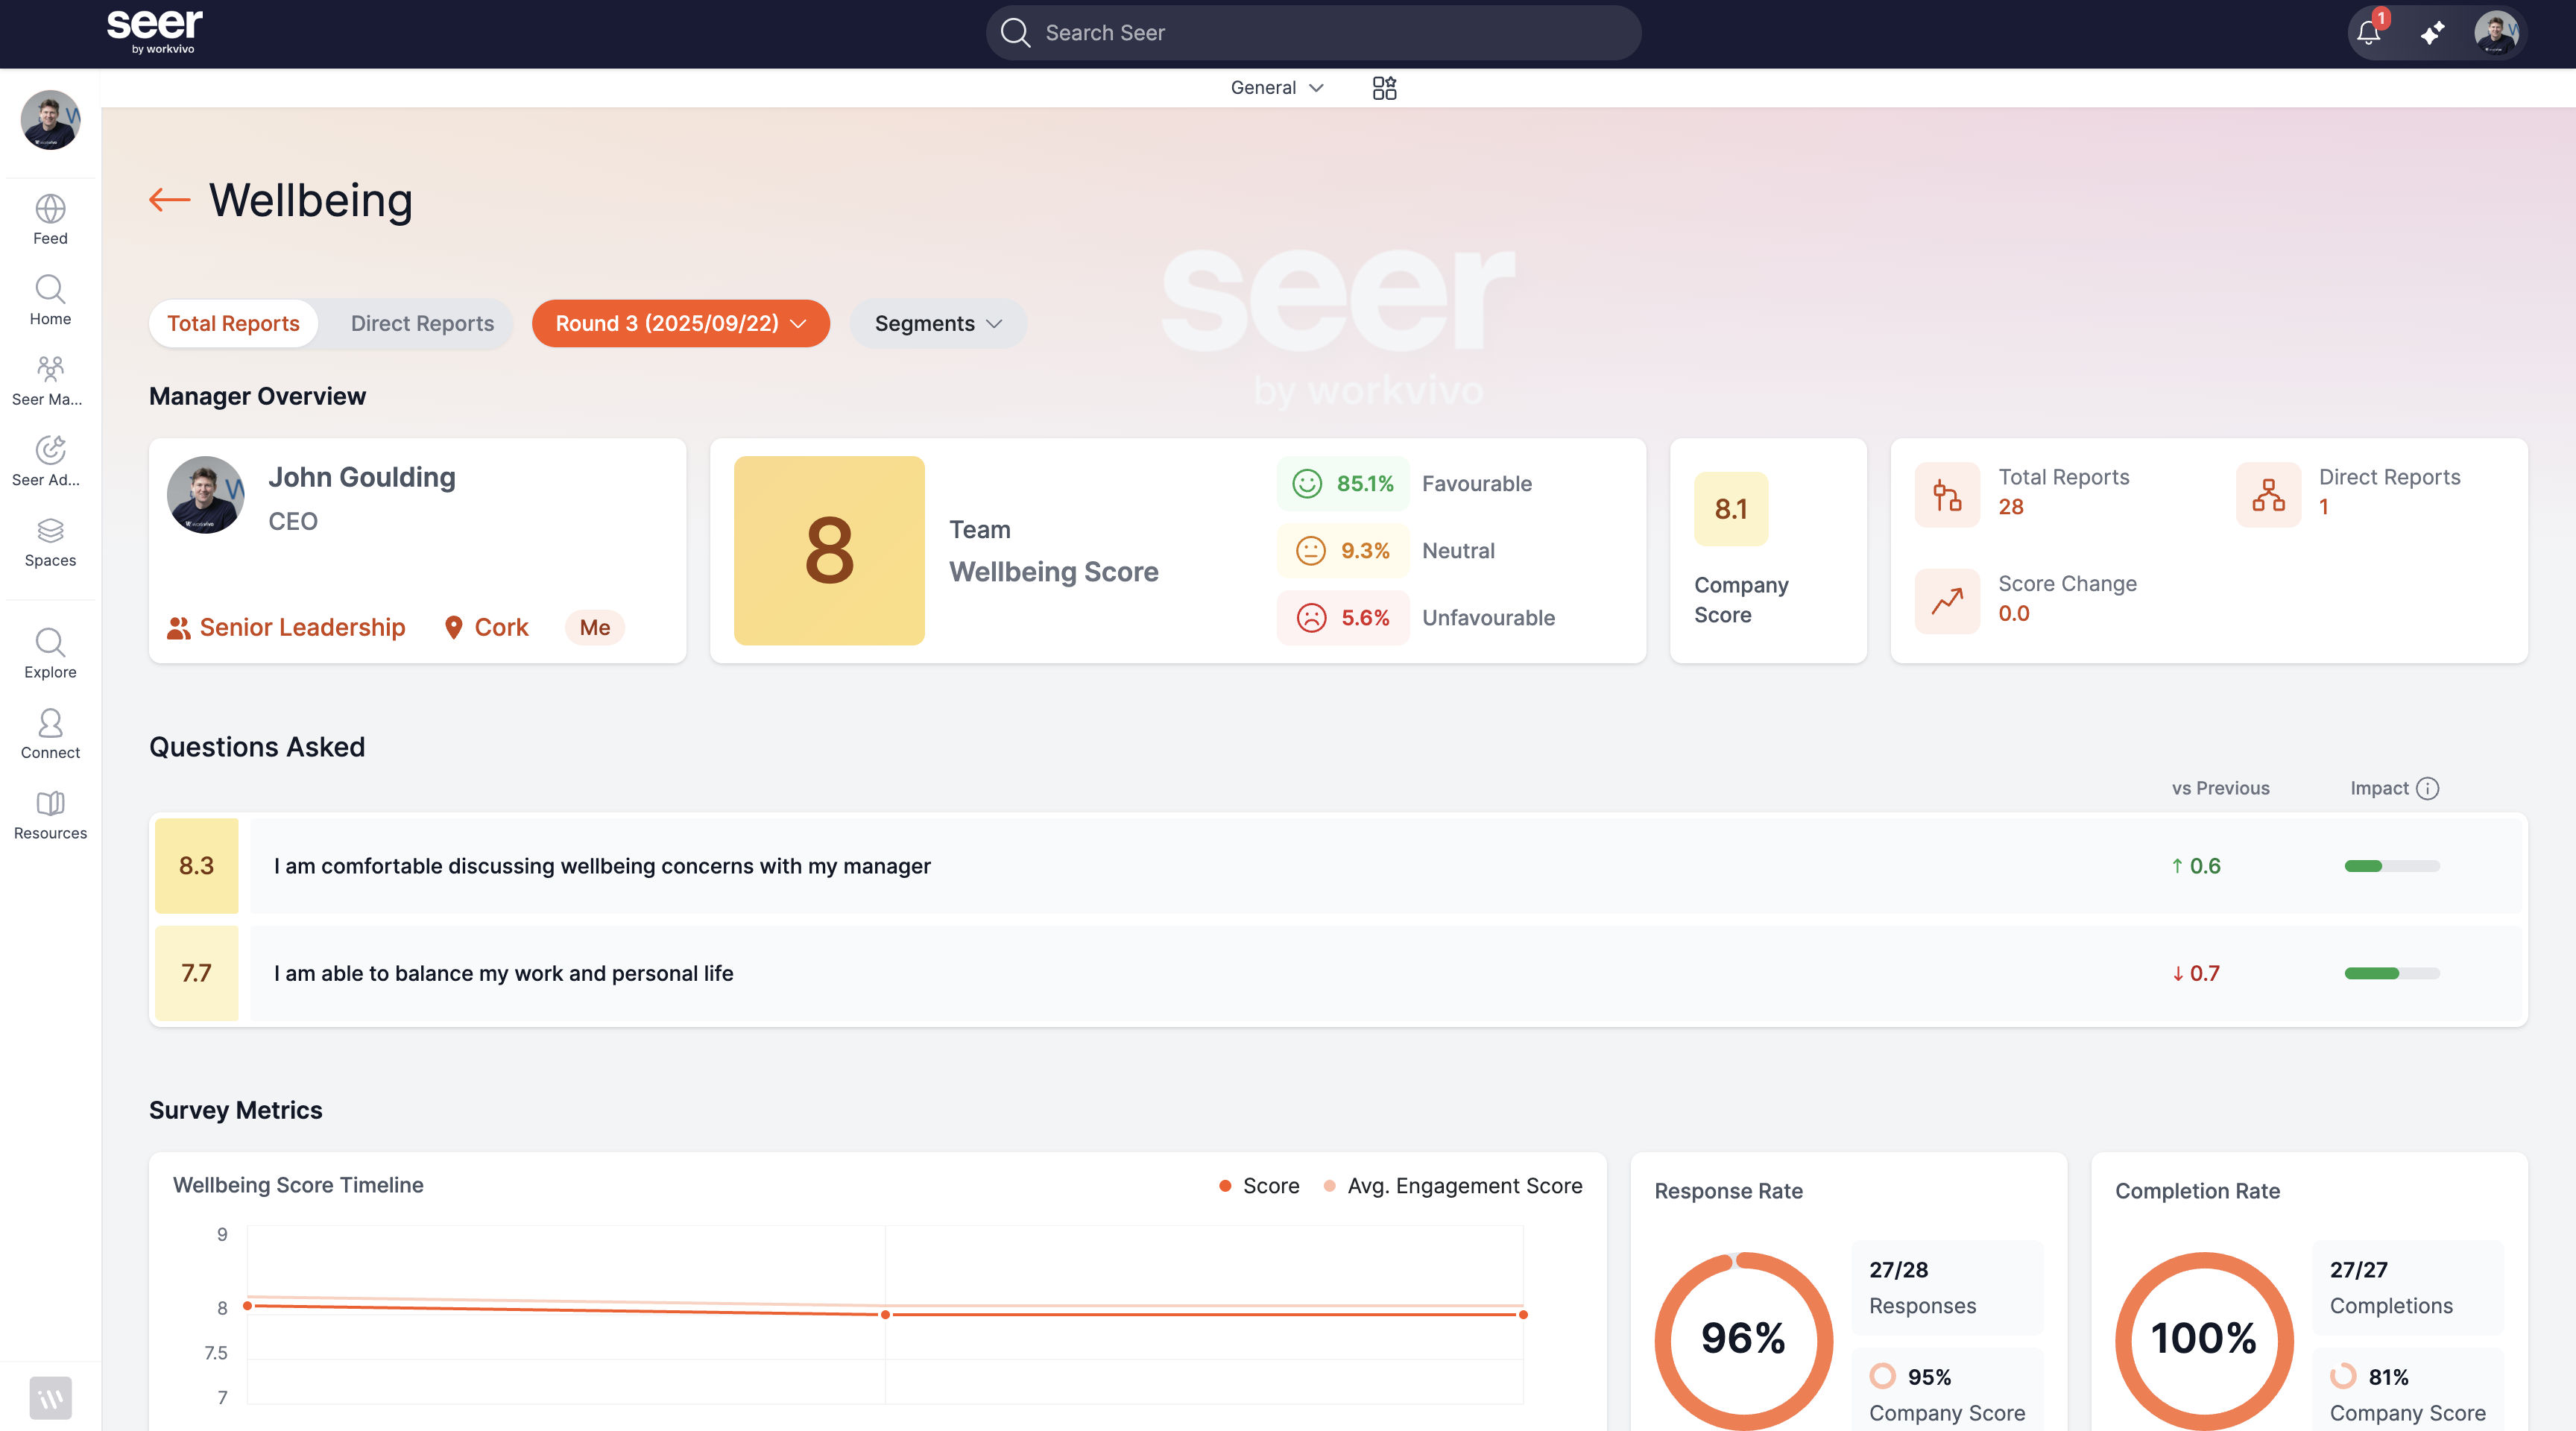
Task: Open Resources in the sidebar
Action: 50,814
